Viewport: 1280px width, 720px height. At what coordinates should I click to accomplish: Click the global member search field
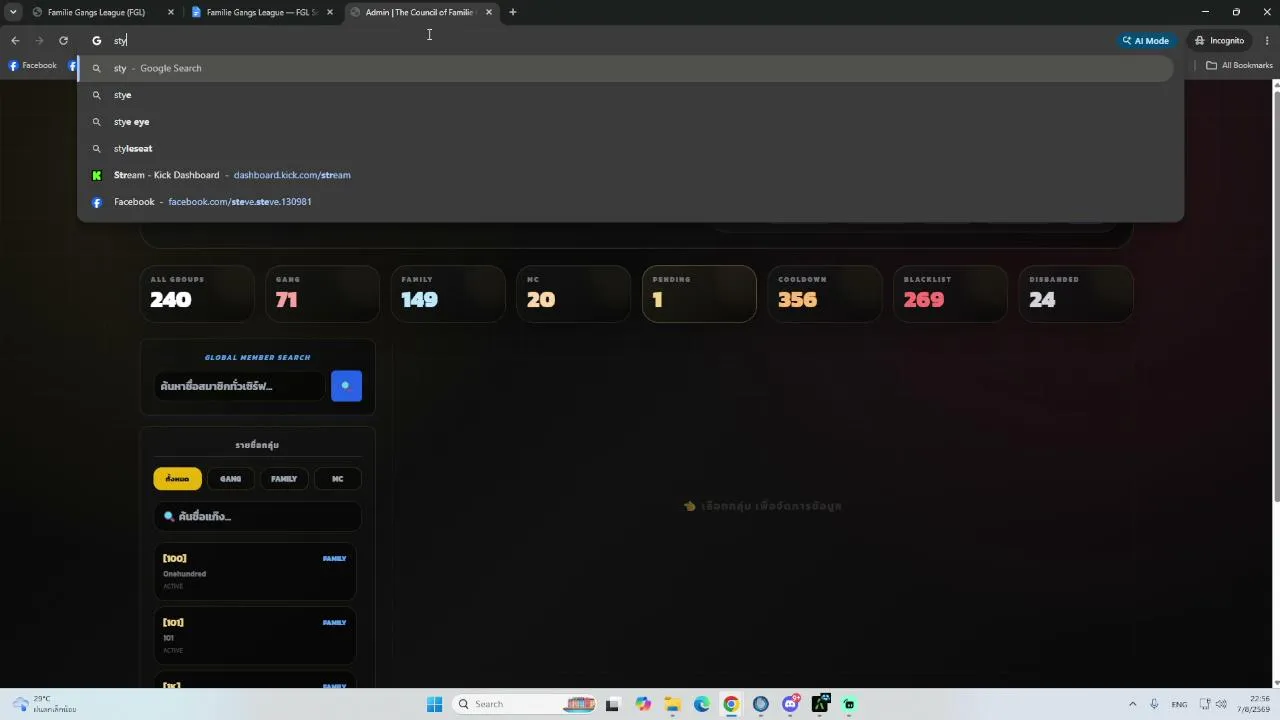239,386
